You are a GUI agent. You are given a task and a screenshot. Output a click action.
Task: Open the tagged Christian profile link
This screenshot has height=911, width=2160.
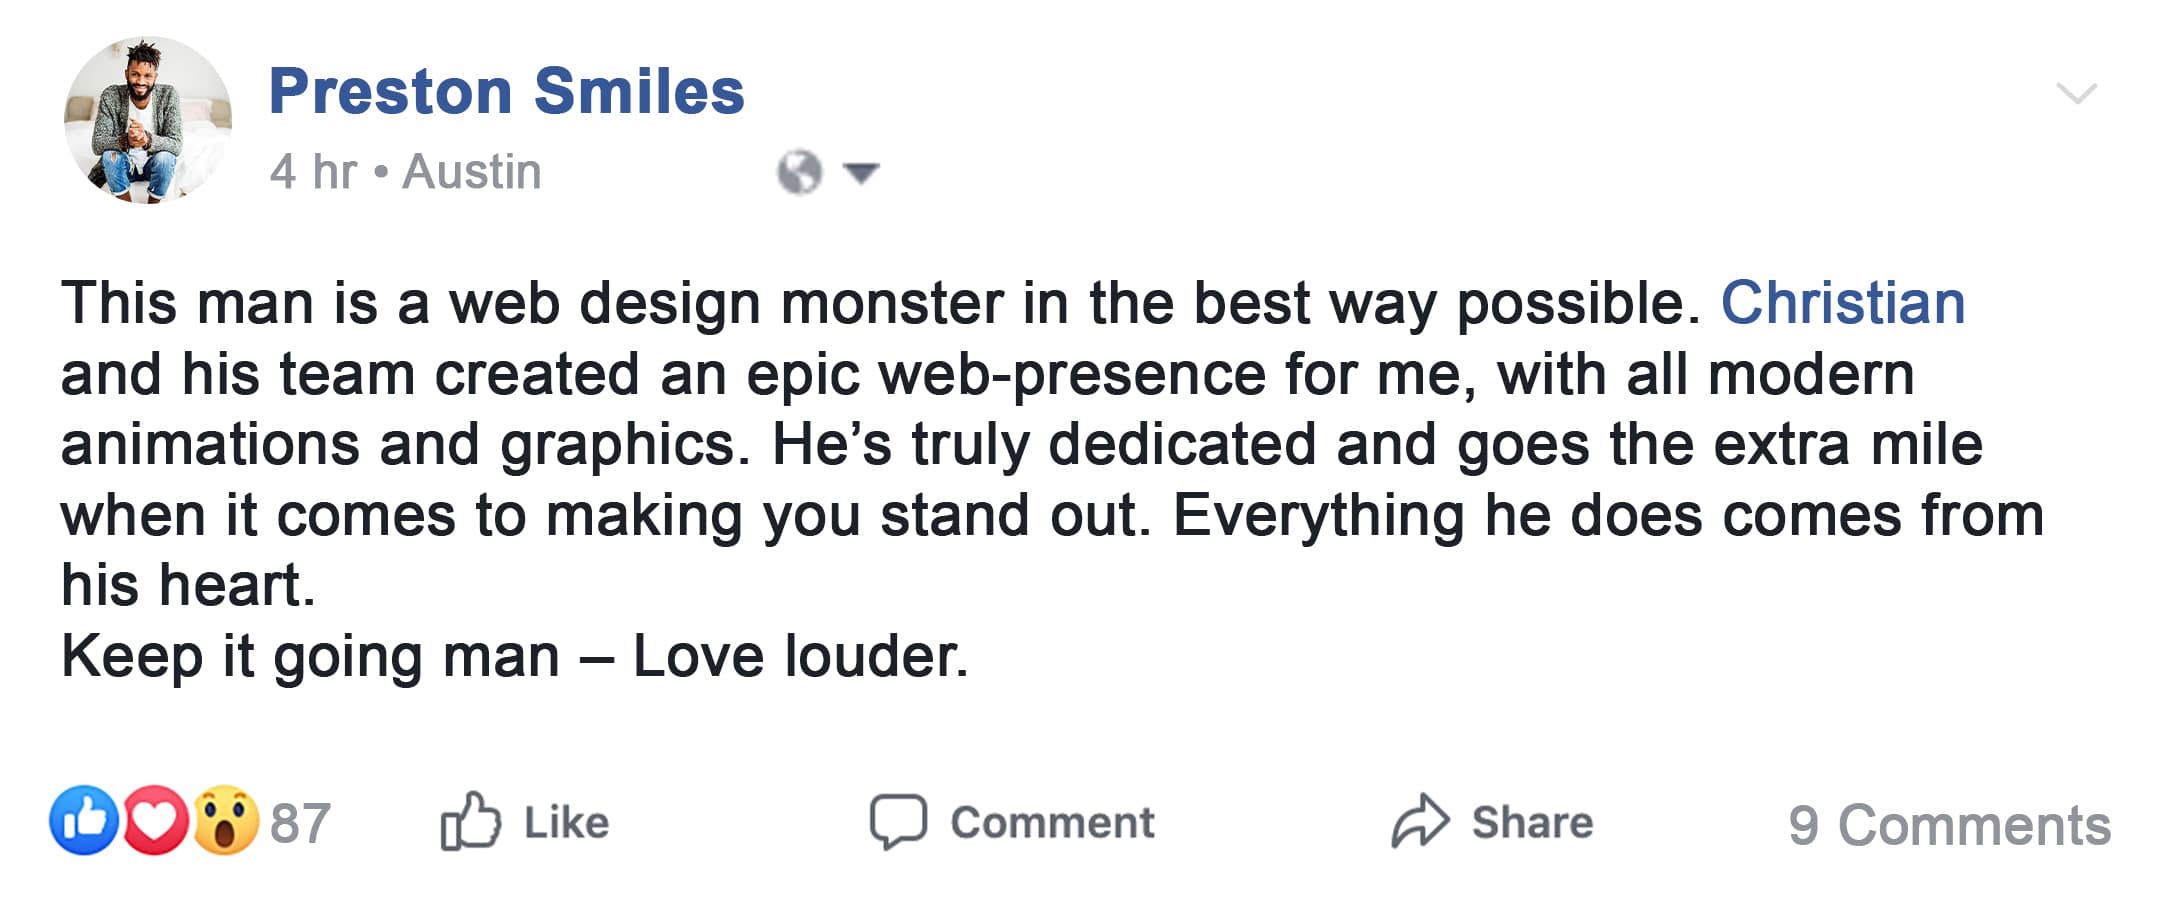pos(1842,303)
